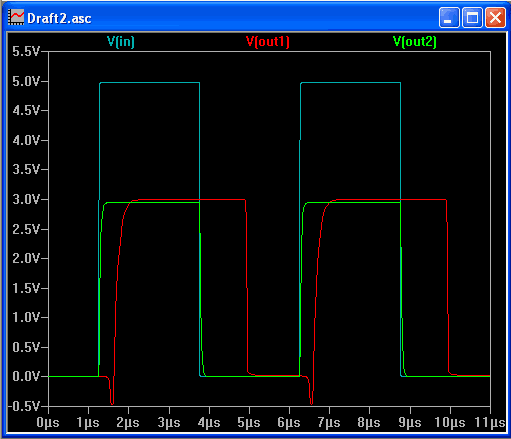Screen dimensions: 511x439
Task: Click the 3.0V vertical axis label
Action: click(26, 199)
